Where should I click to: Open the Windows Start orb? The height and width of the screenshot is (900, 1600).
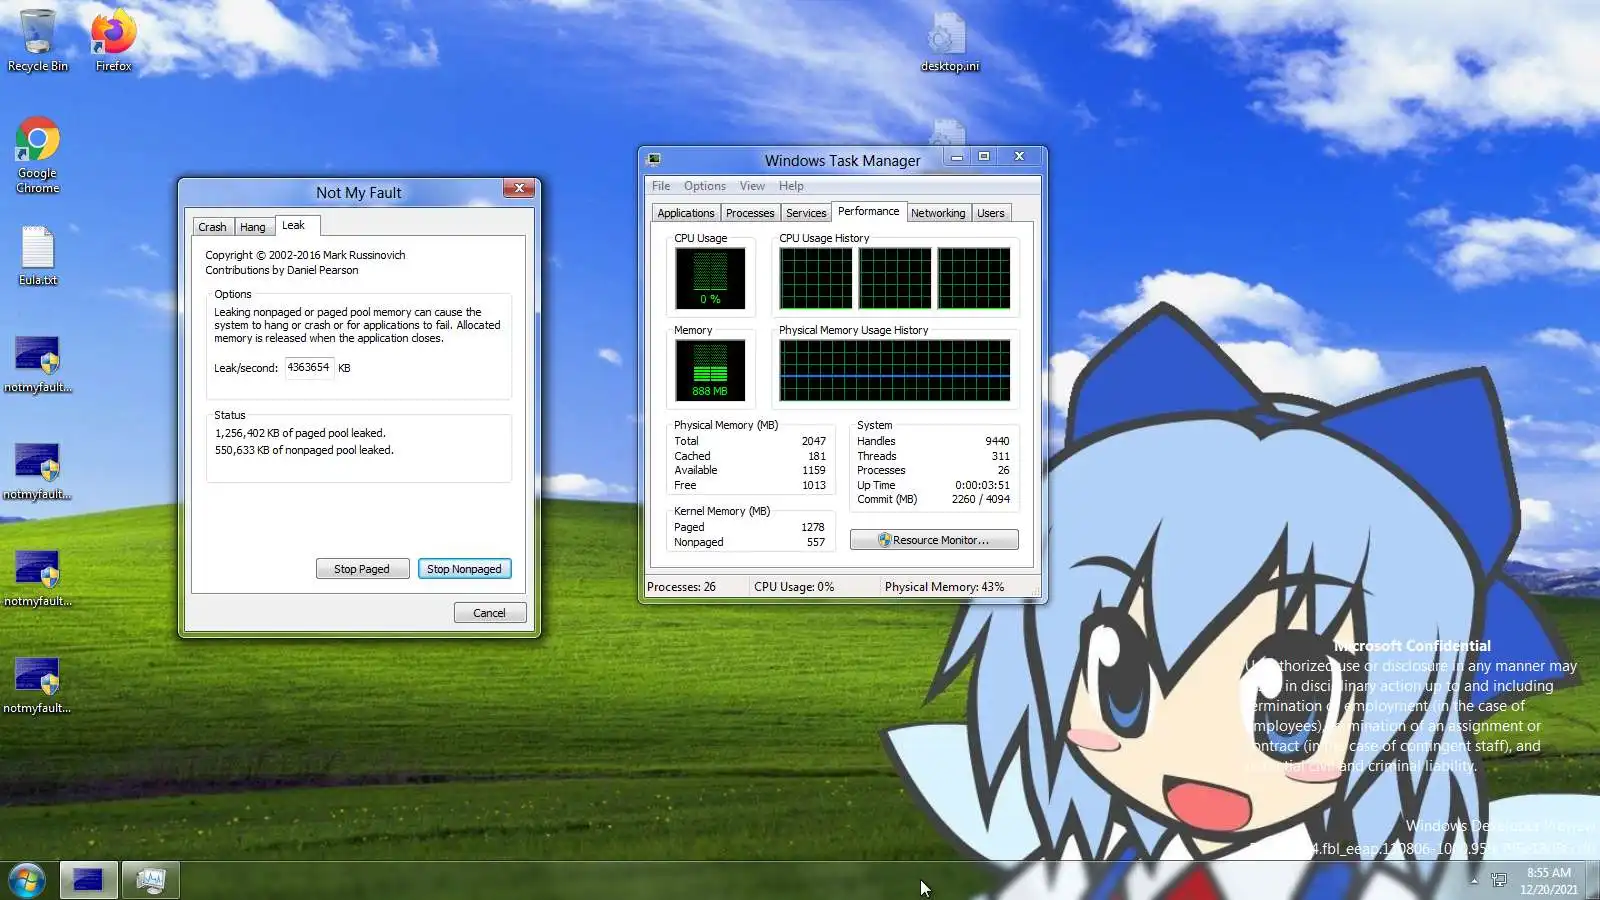[x=27, y=880]
